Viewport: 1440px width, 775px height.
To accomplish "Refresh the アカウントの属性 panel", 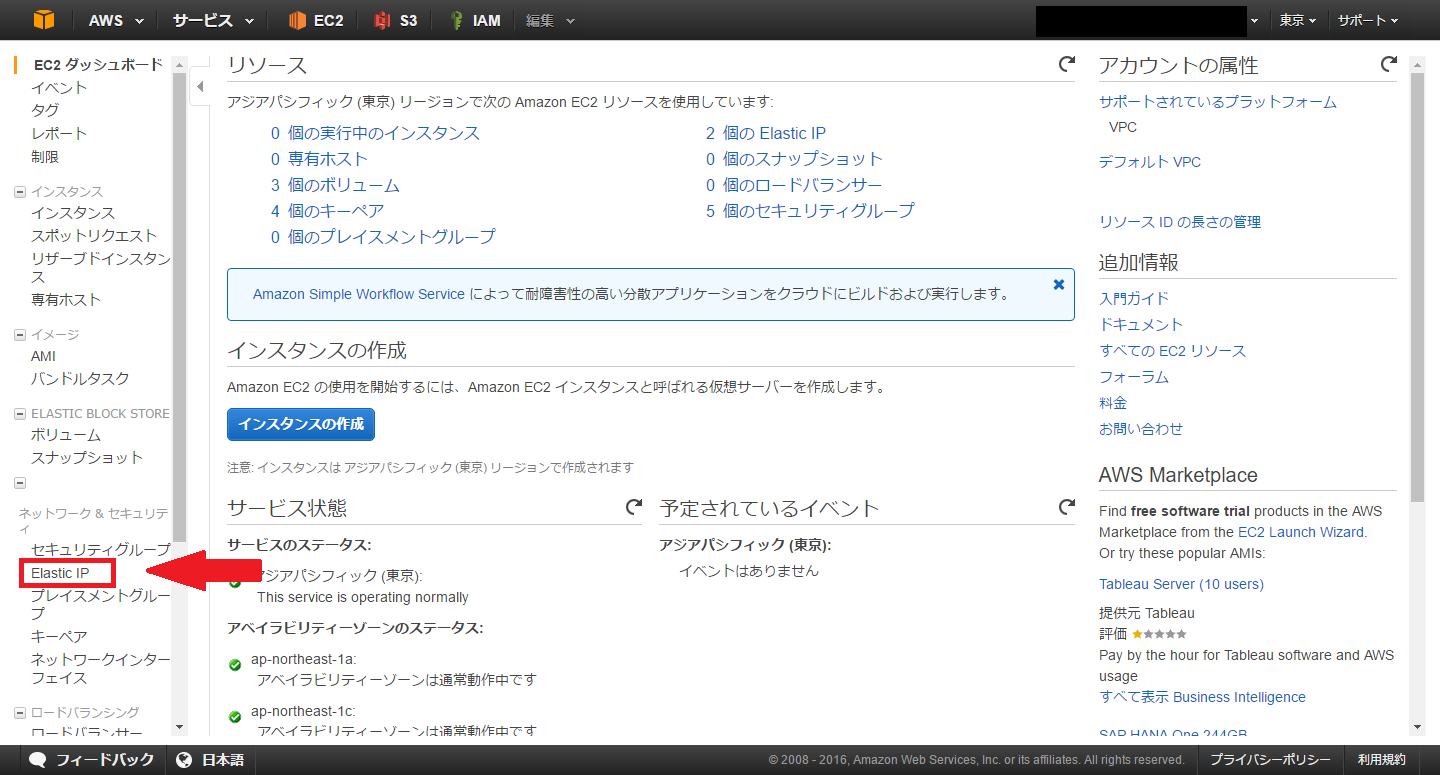I will [x=1388, y=65].
